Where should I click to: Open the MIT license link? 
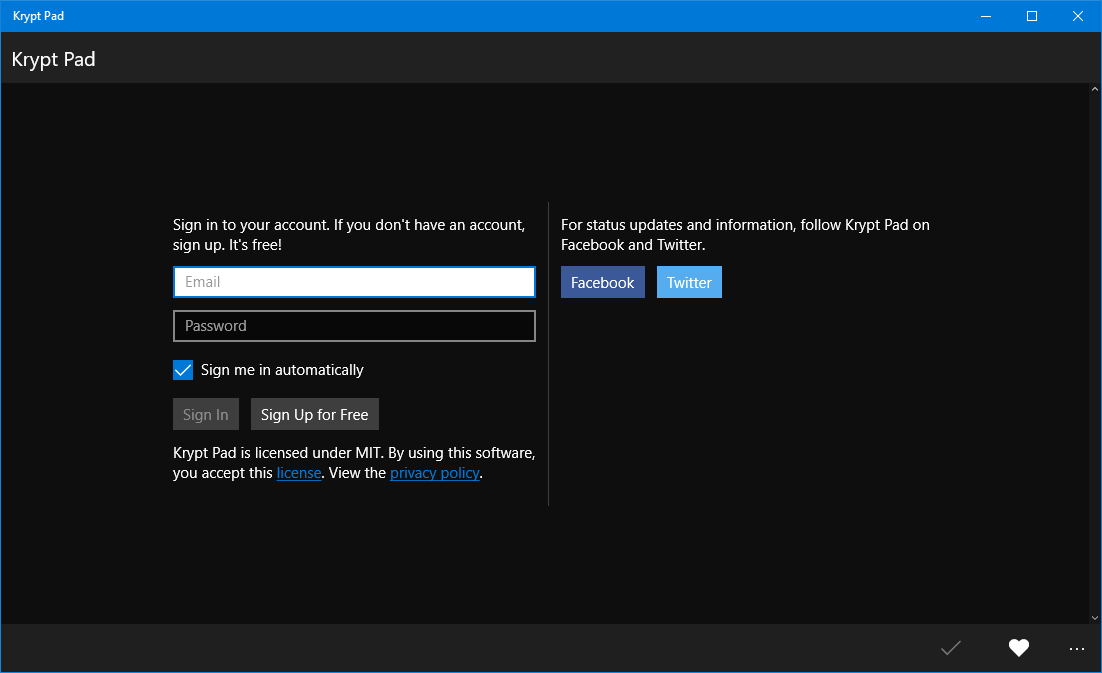pos(299,473)
